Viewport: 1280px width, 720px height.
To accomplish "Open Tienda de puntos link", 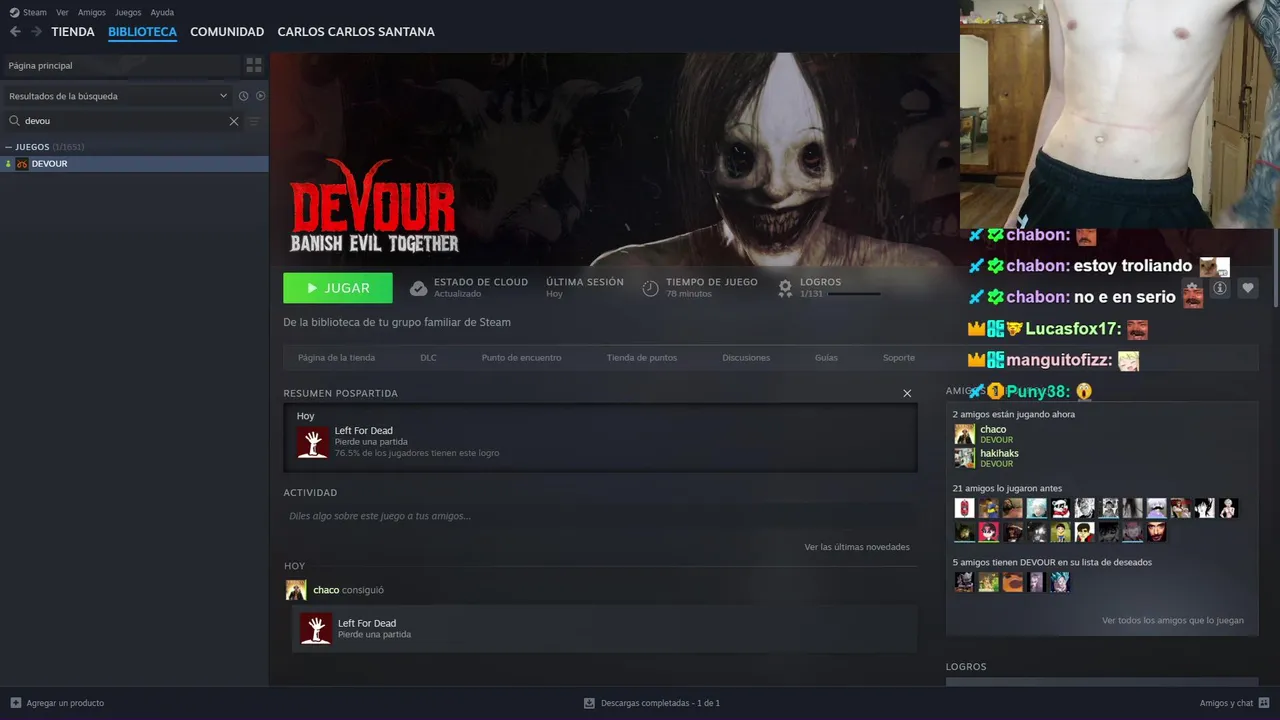I will click(642, 358).
